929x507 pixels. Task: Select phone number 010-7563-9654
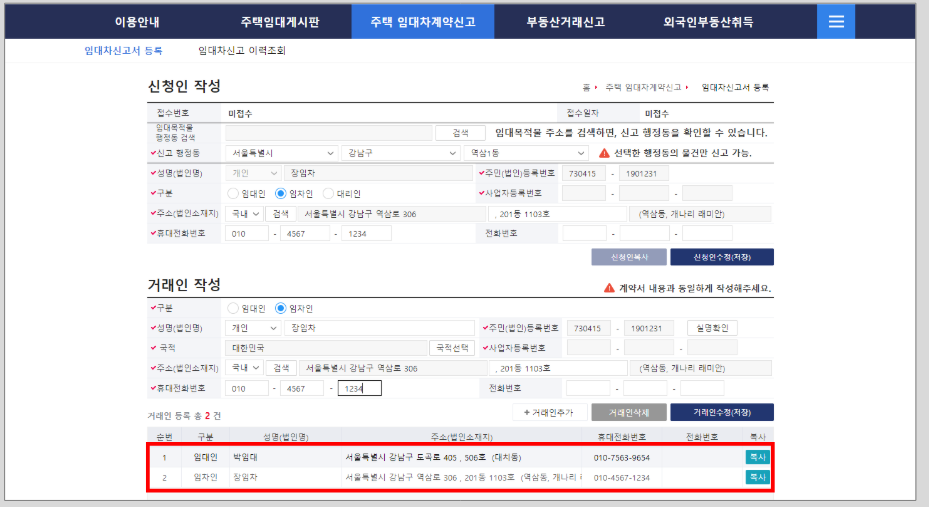click(x=622, y=458)
